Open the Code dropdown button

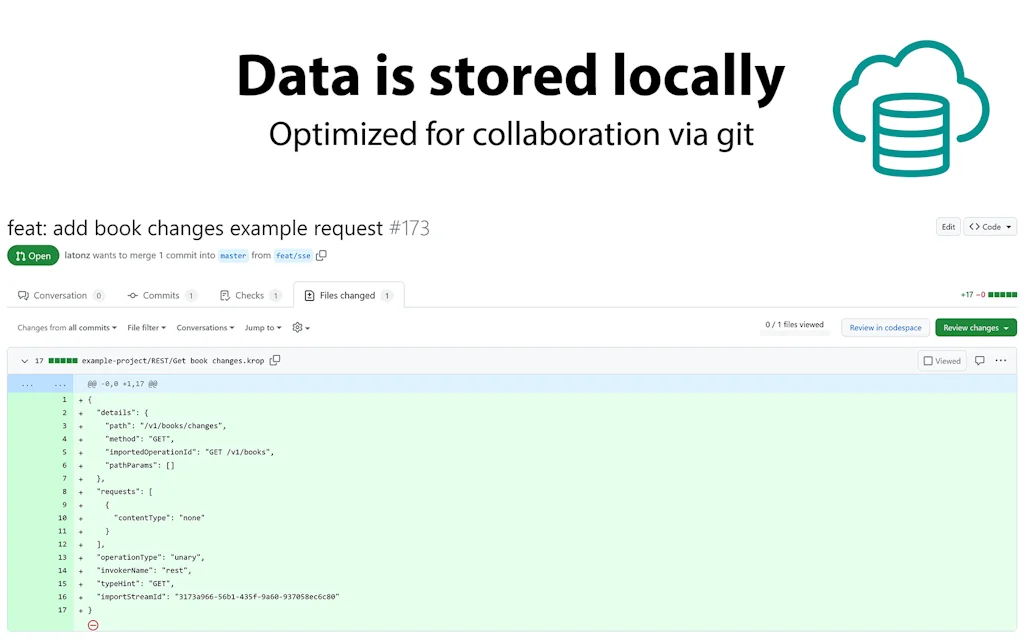pyautogui.click(x=990, y=227)
